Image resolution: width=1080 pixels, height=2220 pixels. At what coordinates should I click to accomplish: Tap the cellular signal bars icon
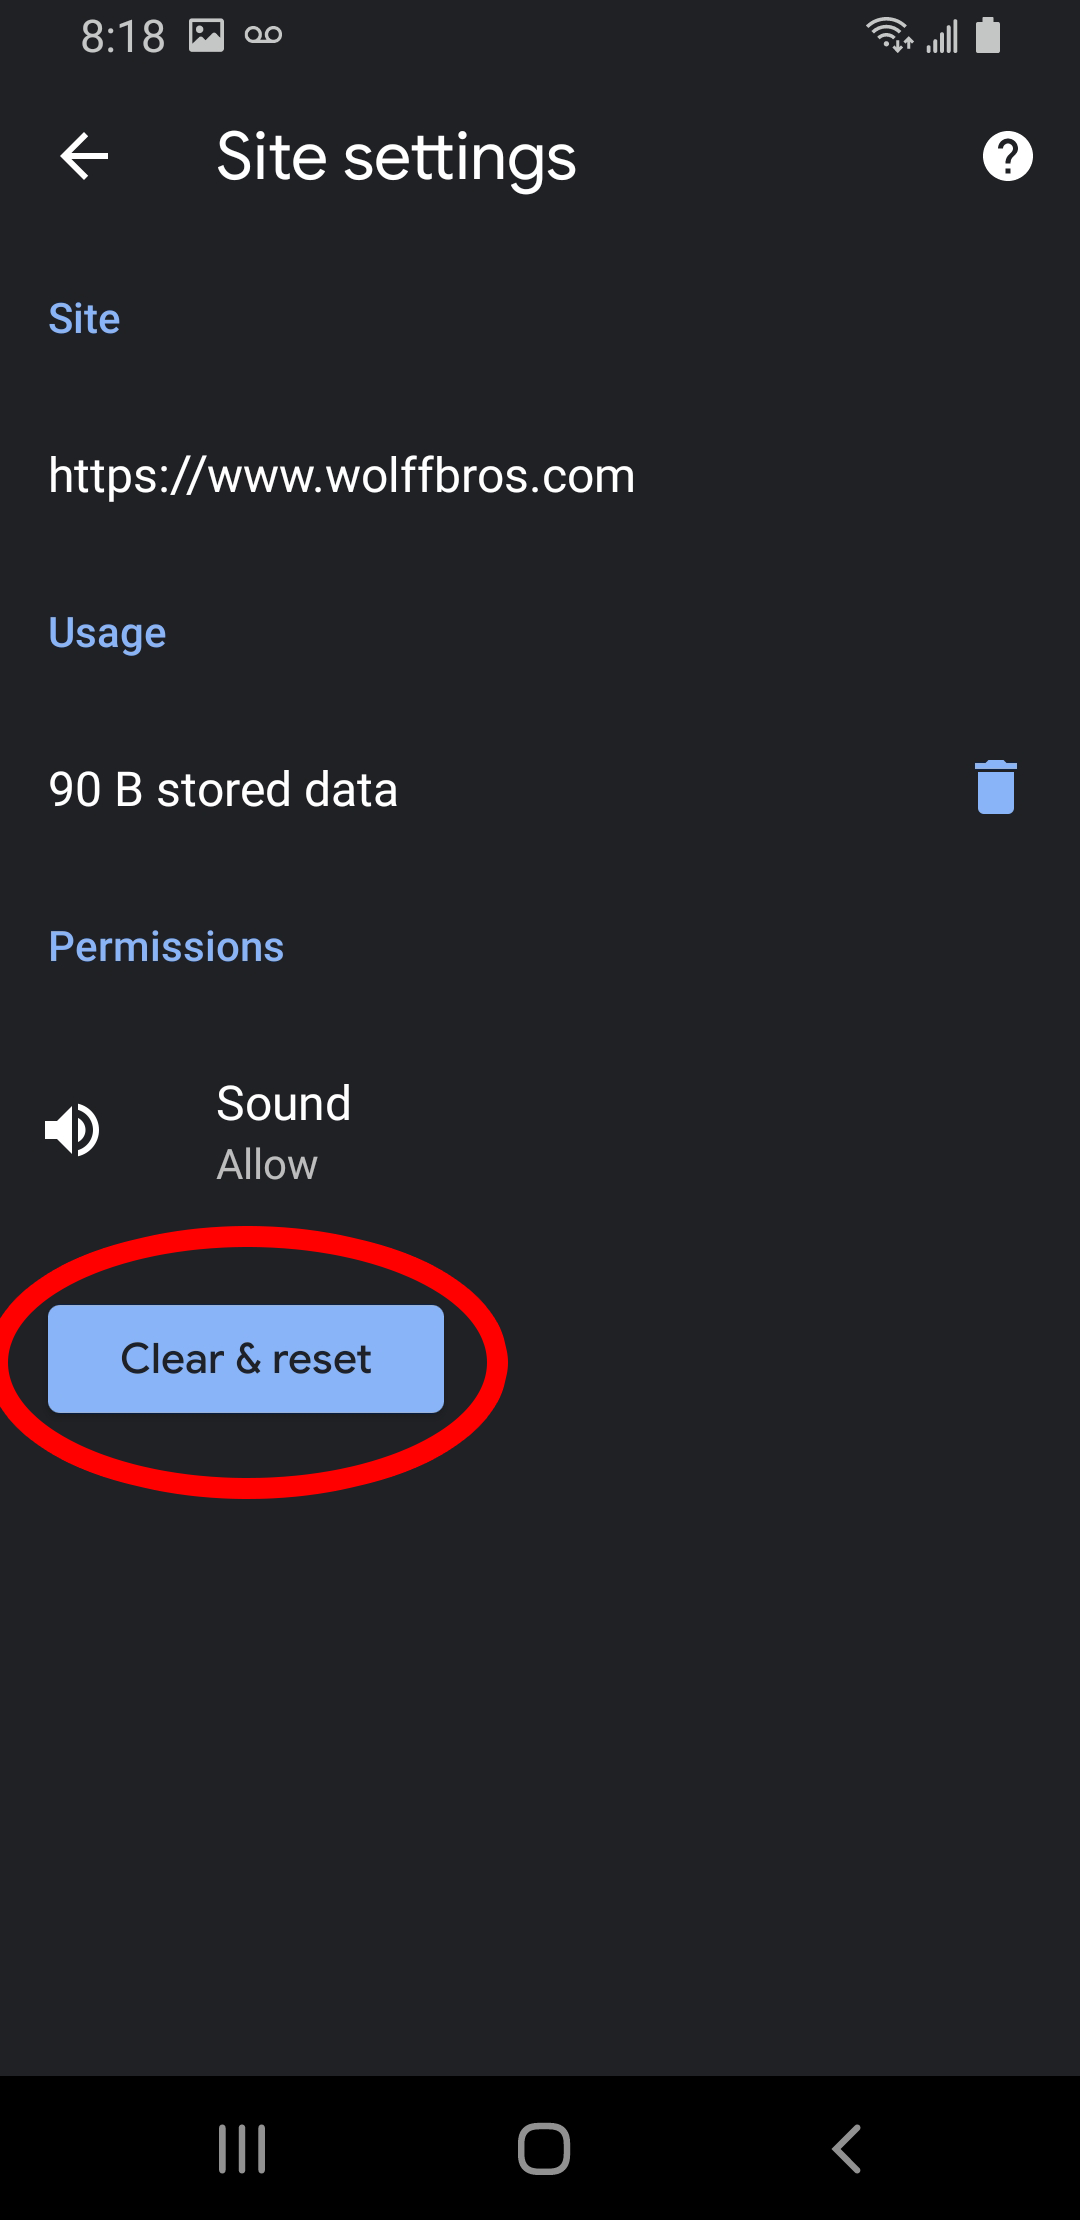[x=942, y=36]
